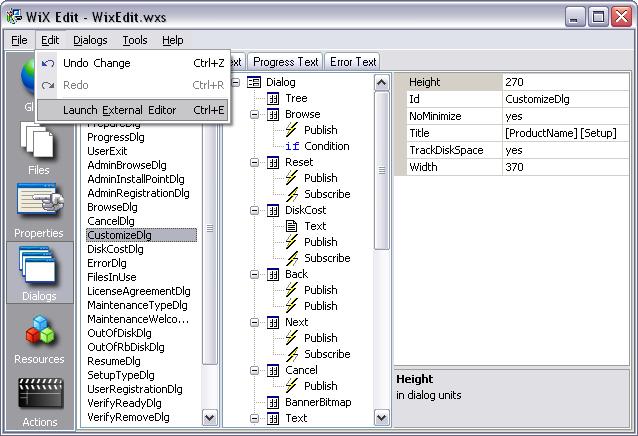Select BrowseDlg in dialog list

112,207
